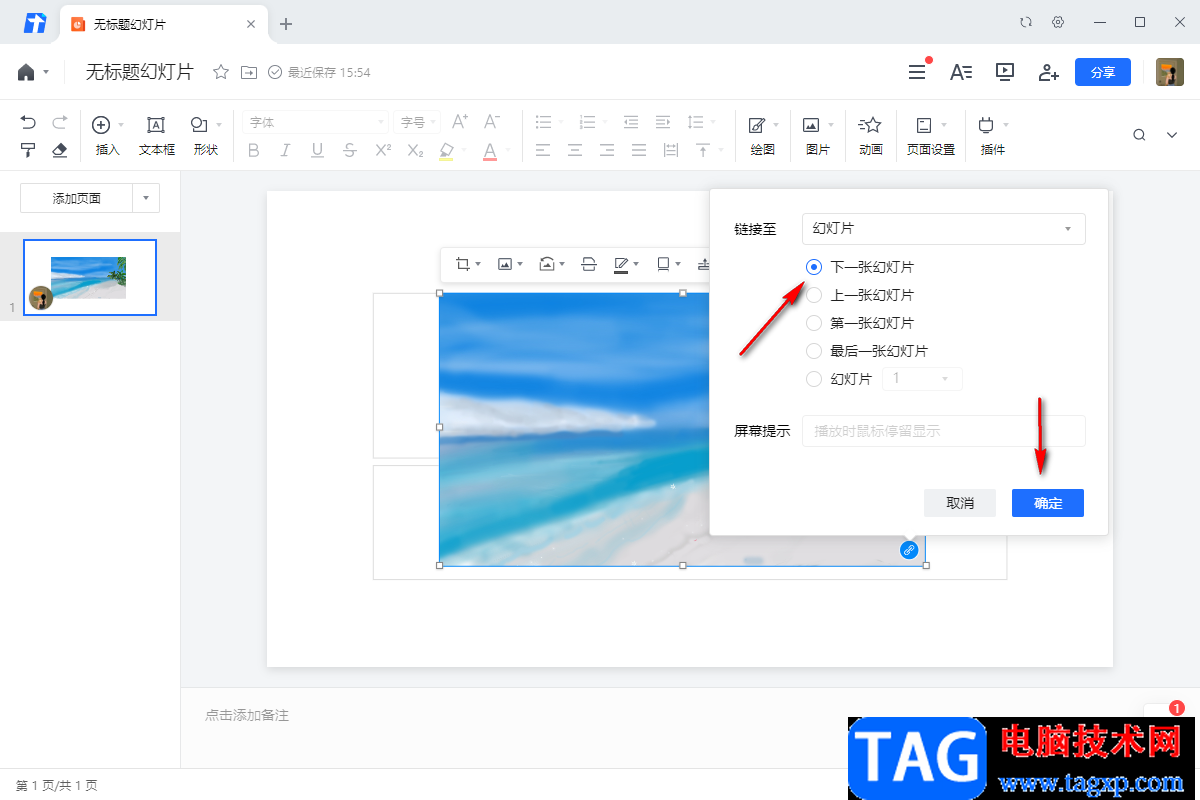Screen dimensions: 1200x800
Task: Click the redo arrow icon
Action: tap(59, 123)
